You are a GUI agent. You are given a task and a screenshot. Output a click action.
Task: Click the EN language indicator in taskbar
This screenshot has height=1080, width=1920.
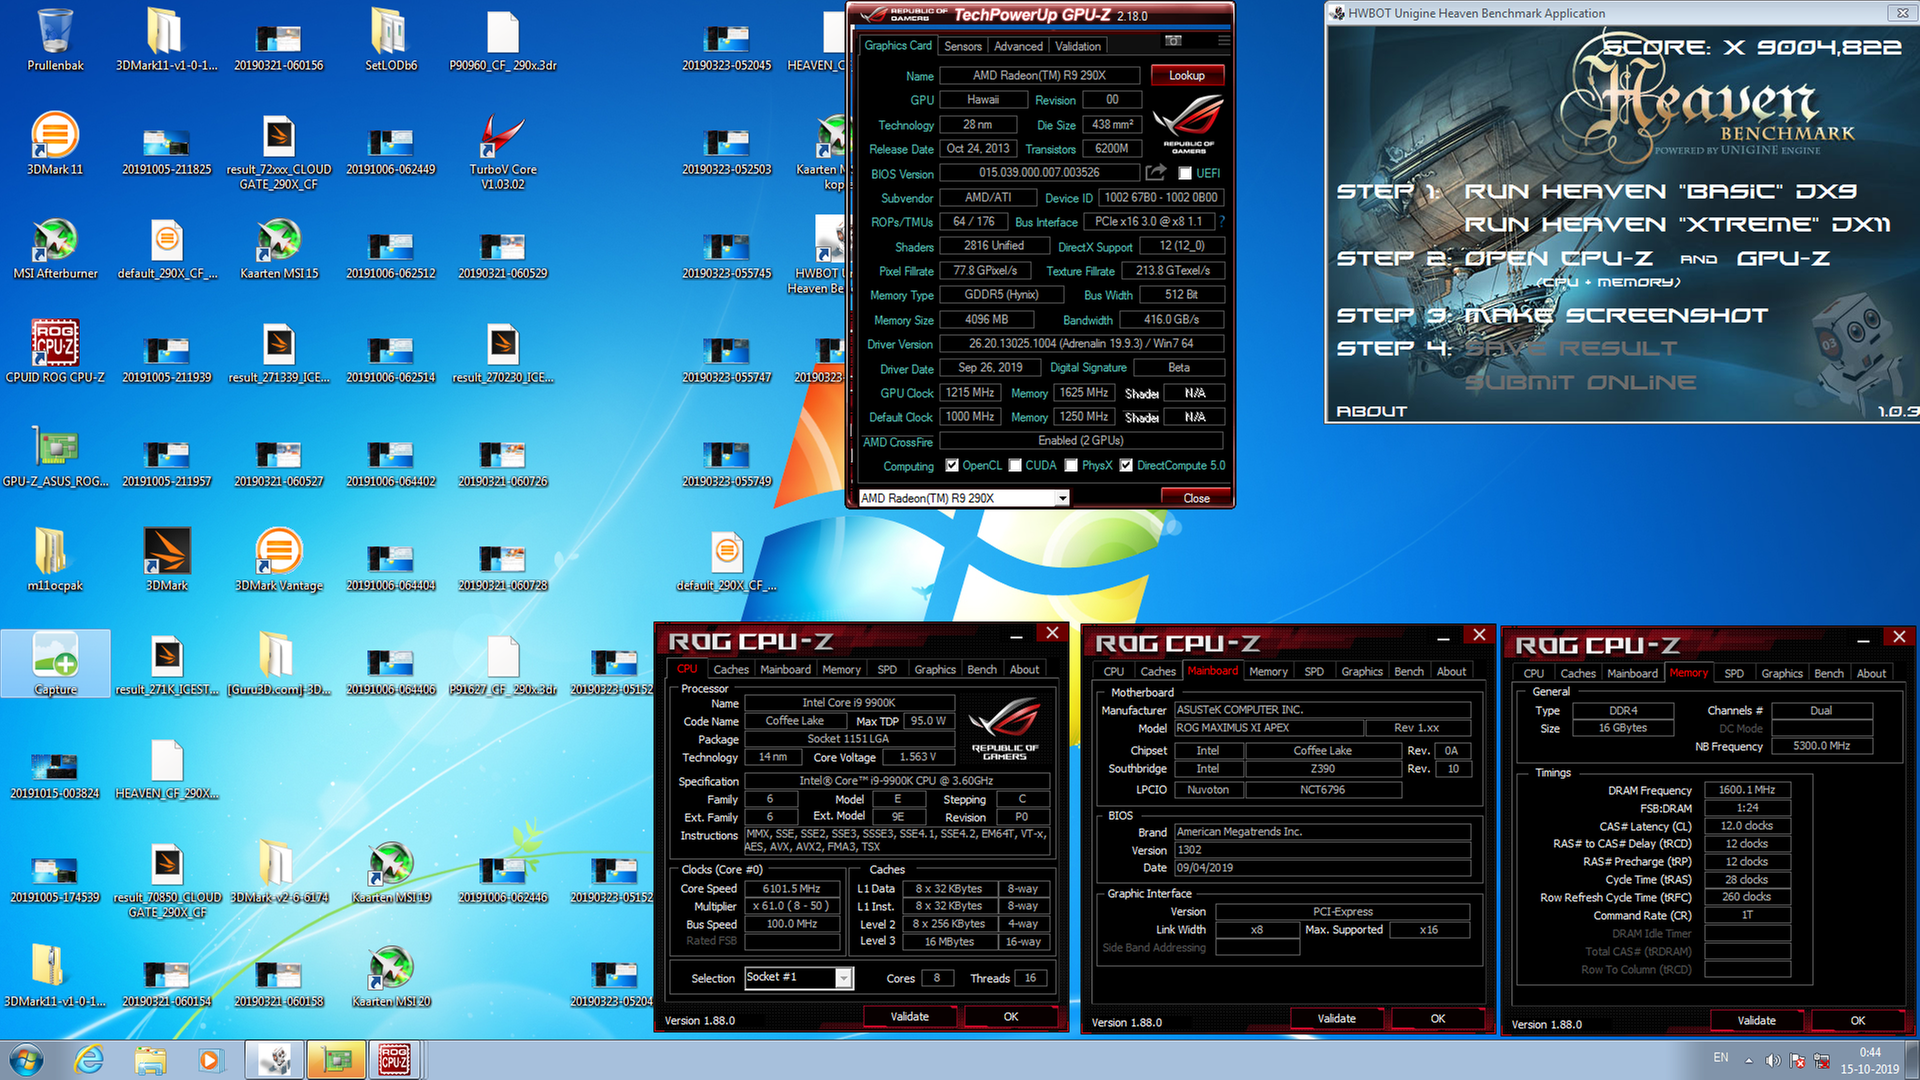pyautogui.click(x=1720, y=1057)
